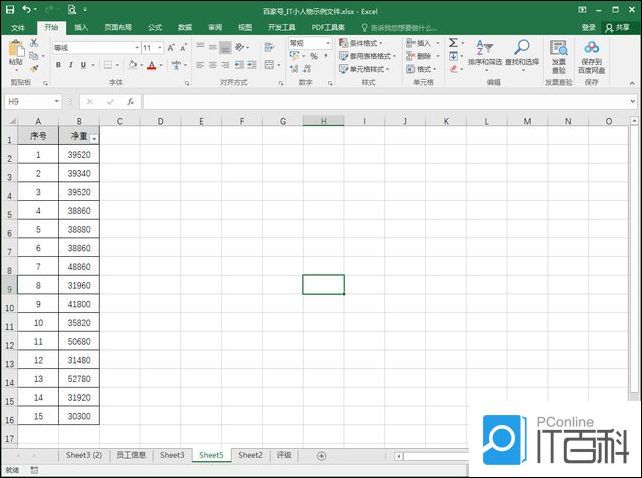
Task: Toggle Underline formatting
Action: click(83, 65)
